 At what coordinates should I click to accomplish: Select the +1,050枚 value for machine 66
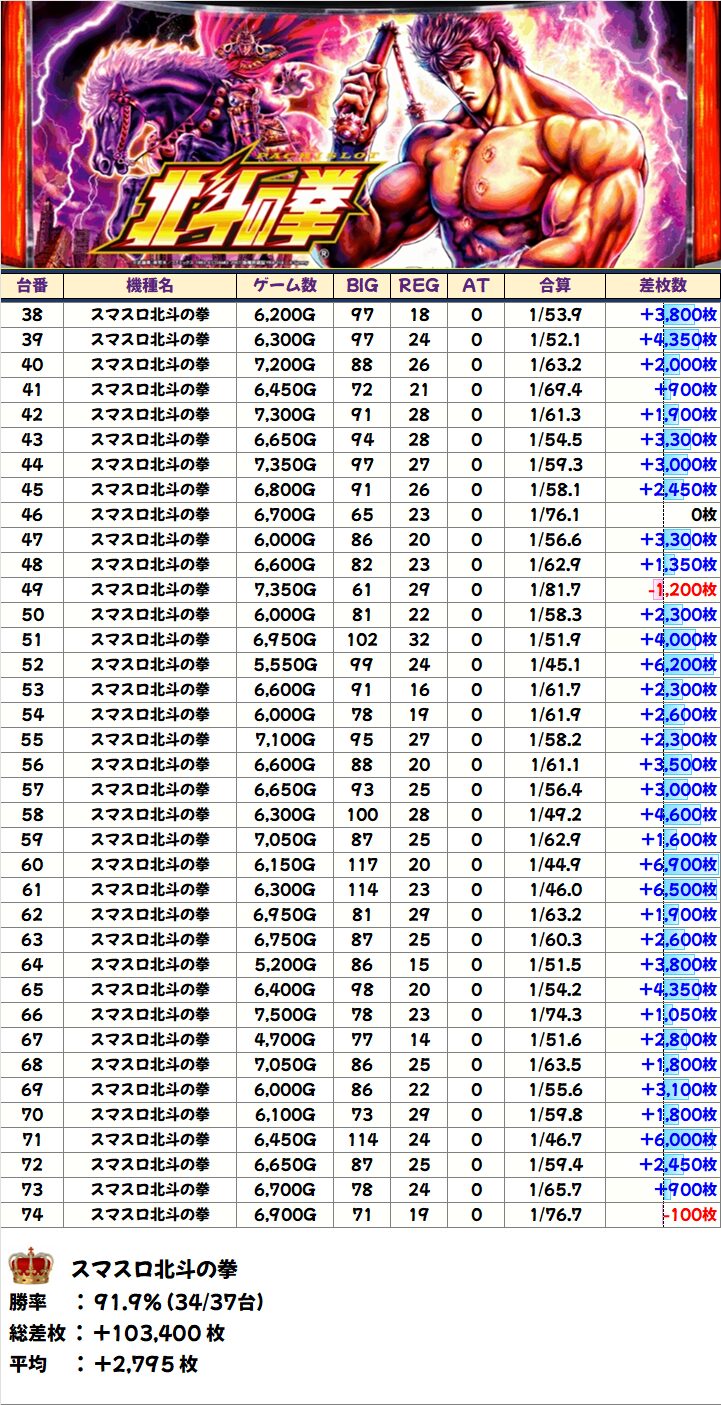[x=679, y=1014]
